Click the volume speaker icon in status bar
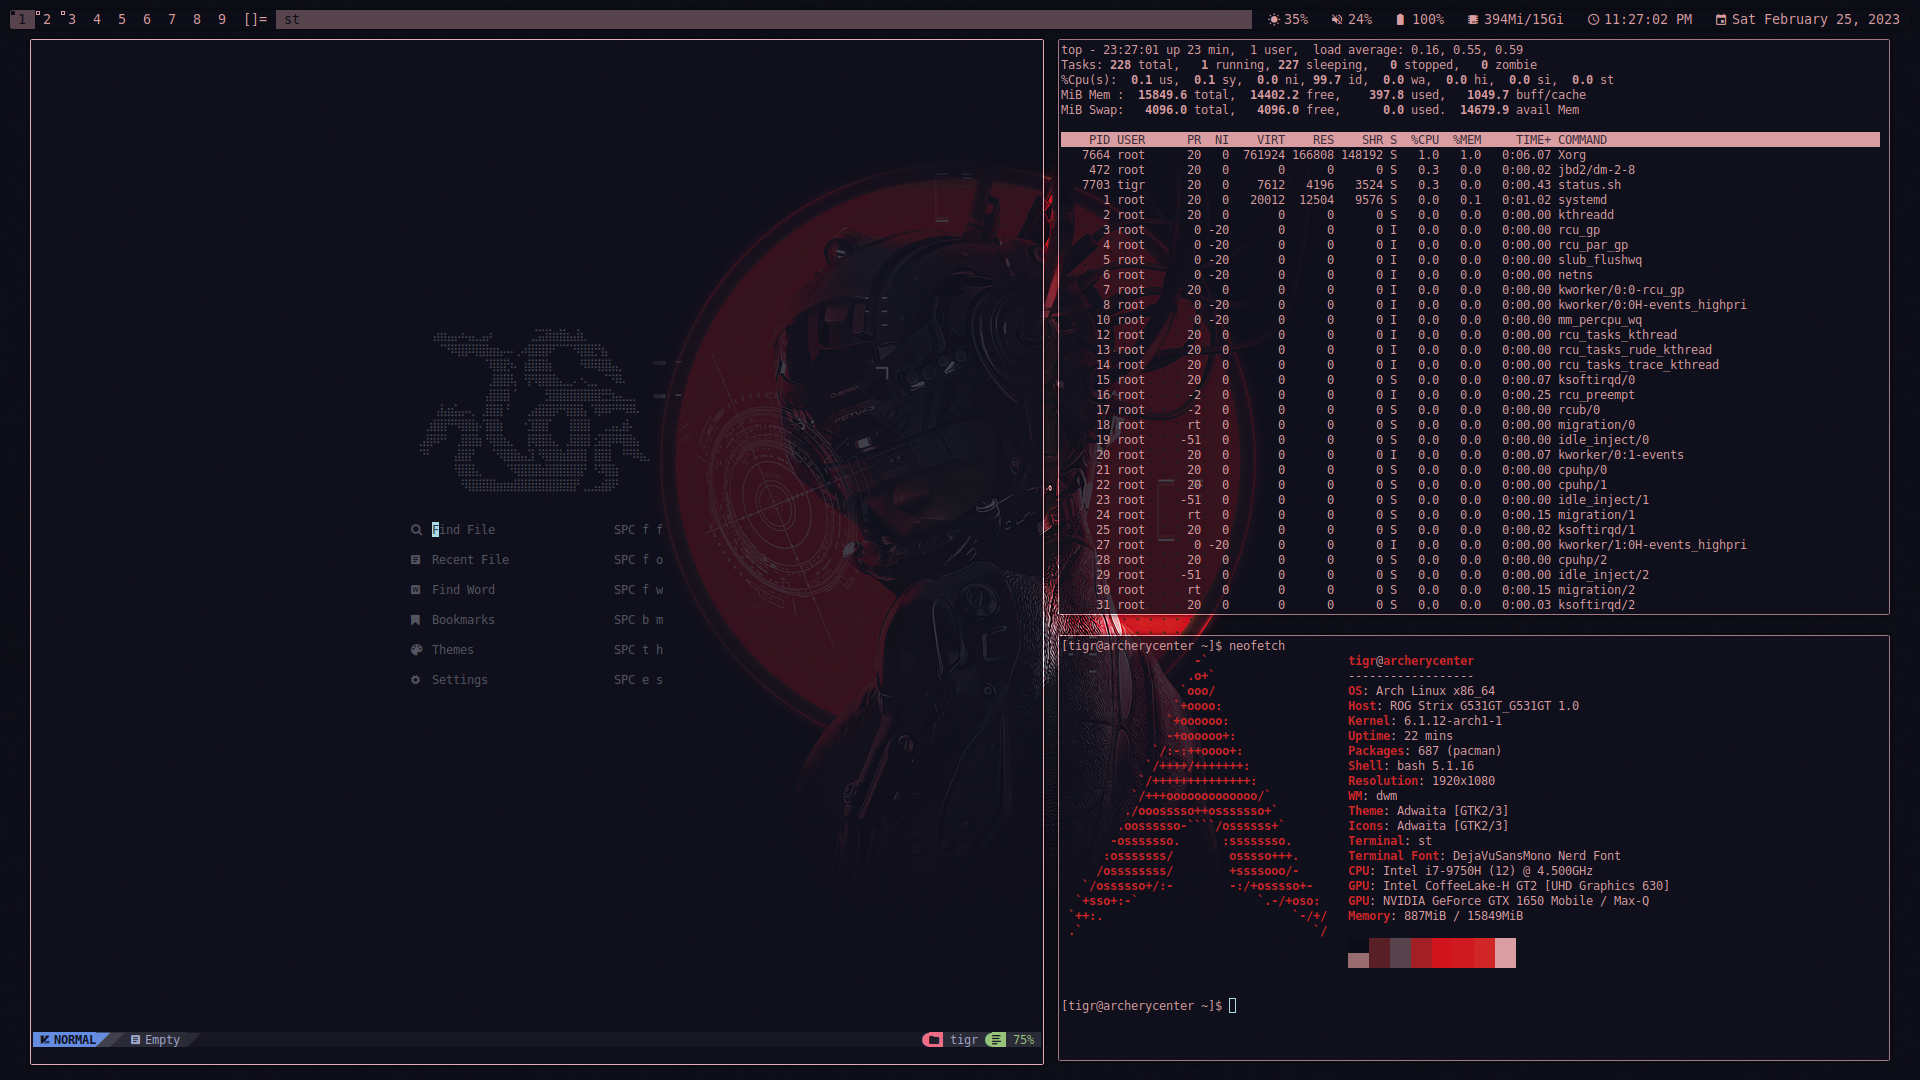The image size is (1920, 1080). tap(1337, 19)
